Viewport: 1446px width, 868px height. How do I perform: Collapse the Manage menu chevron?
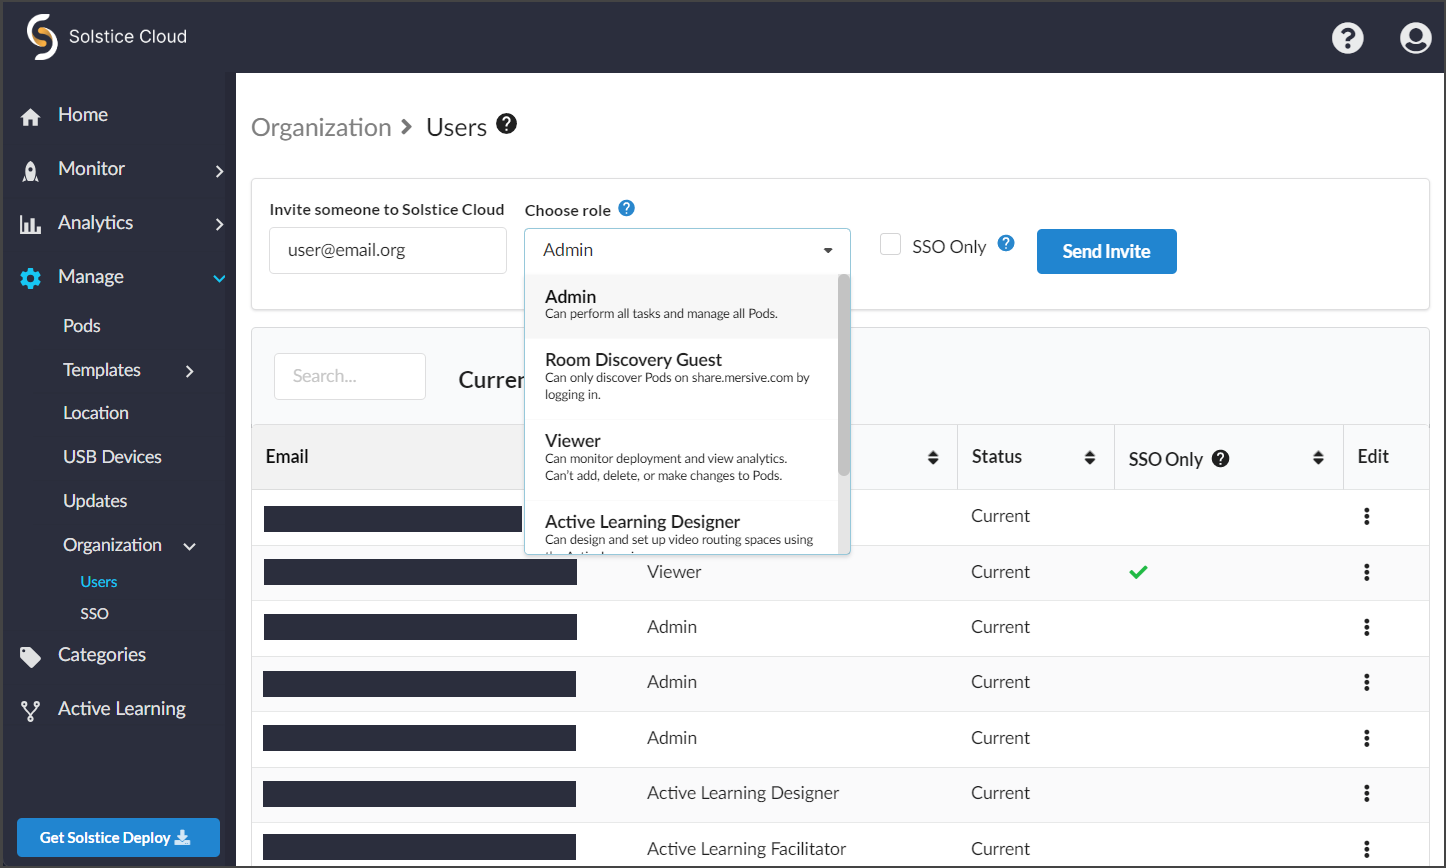(219, 279)
